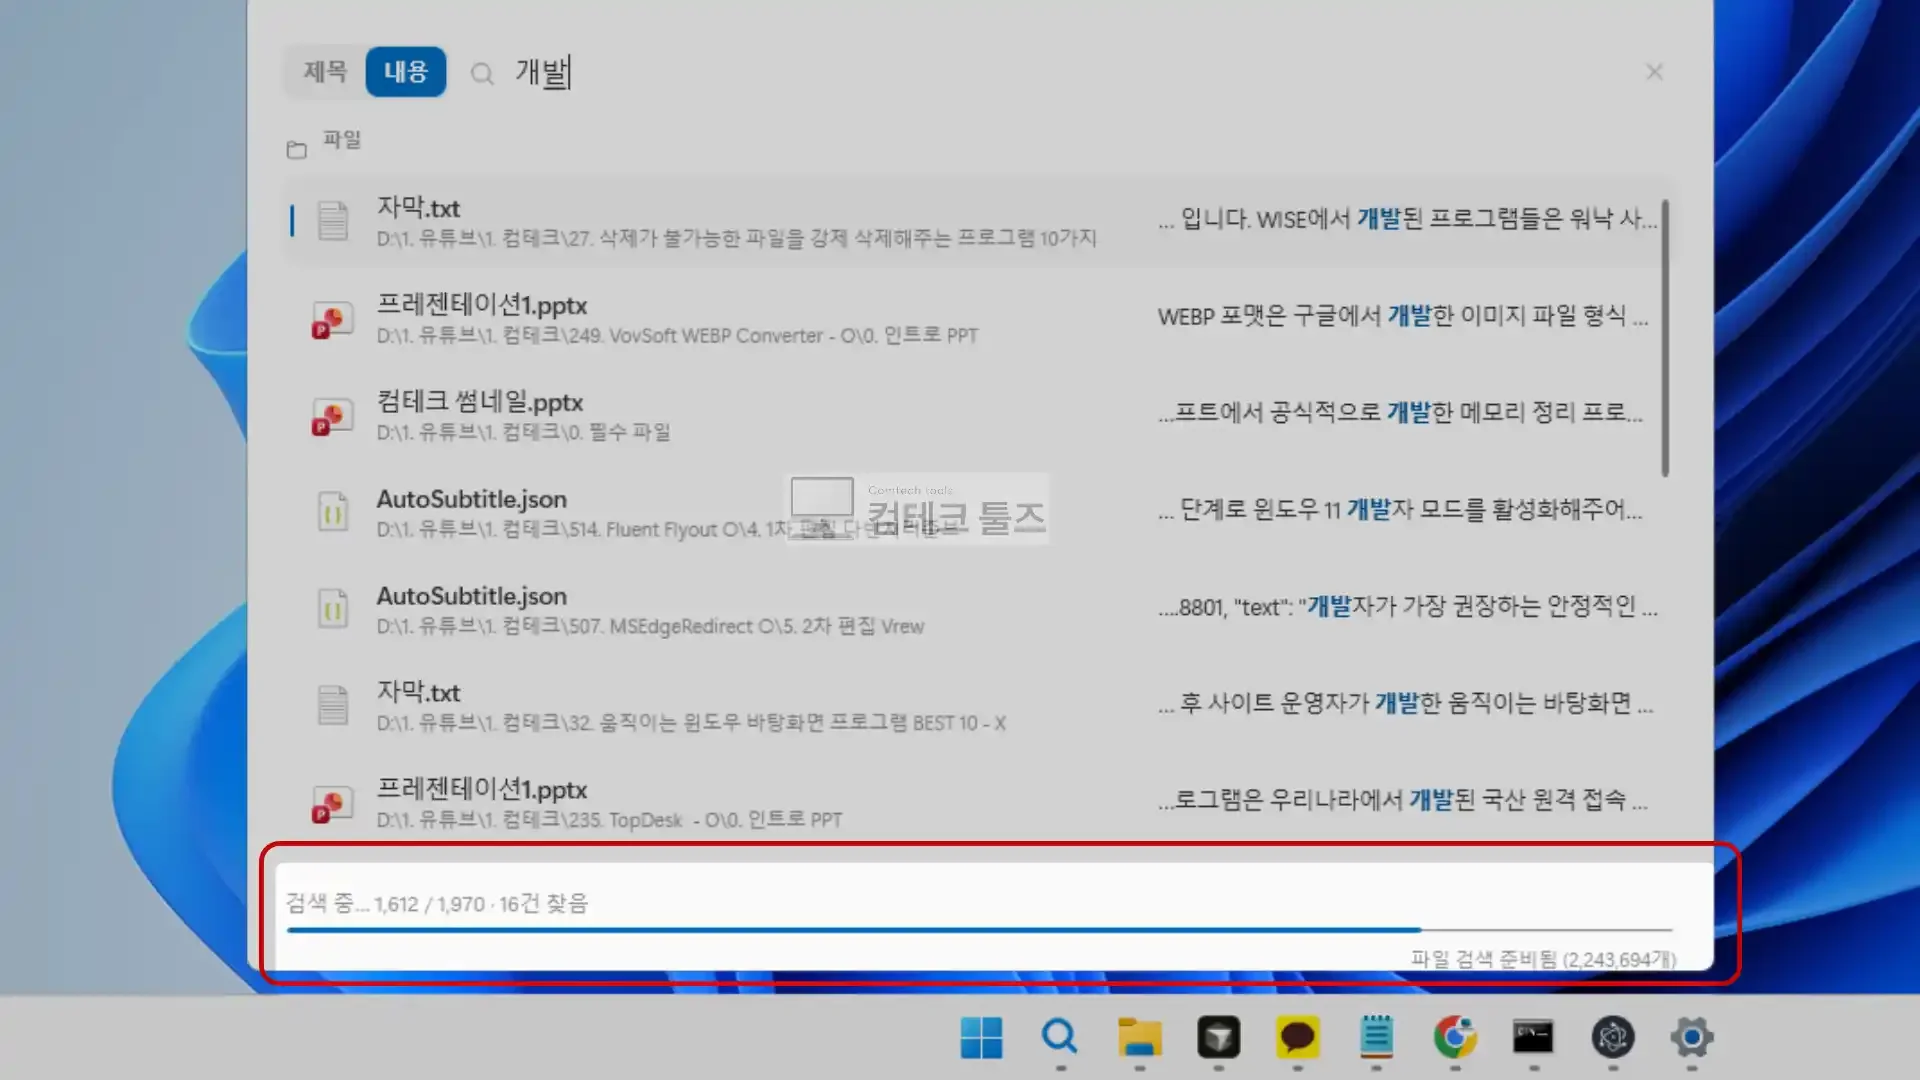Viewport: 1920px width, 1080px height.
Task: Open the black cube app on taskbar
Action: (x=1218, y=1038)
